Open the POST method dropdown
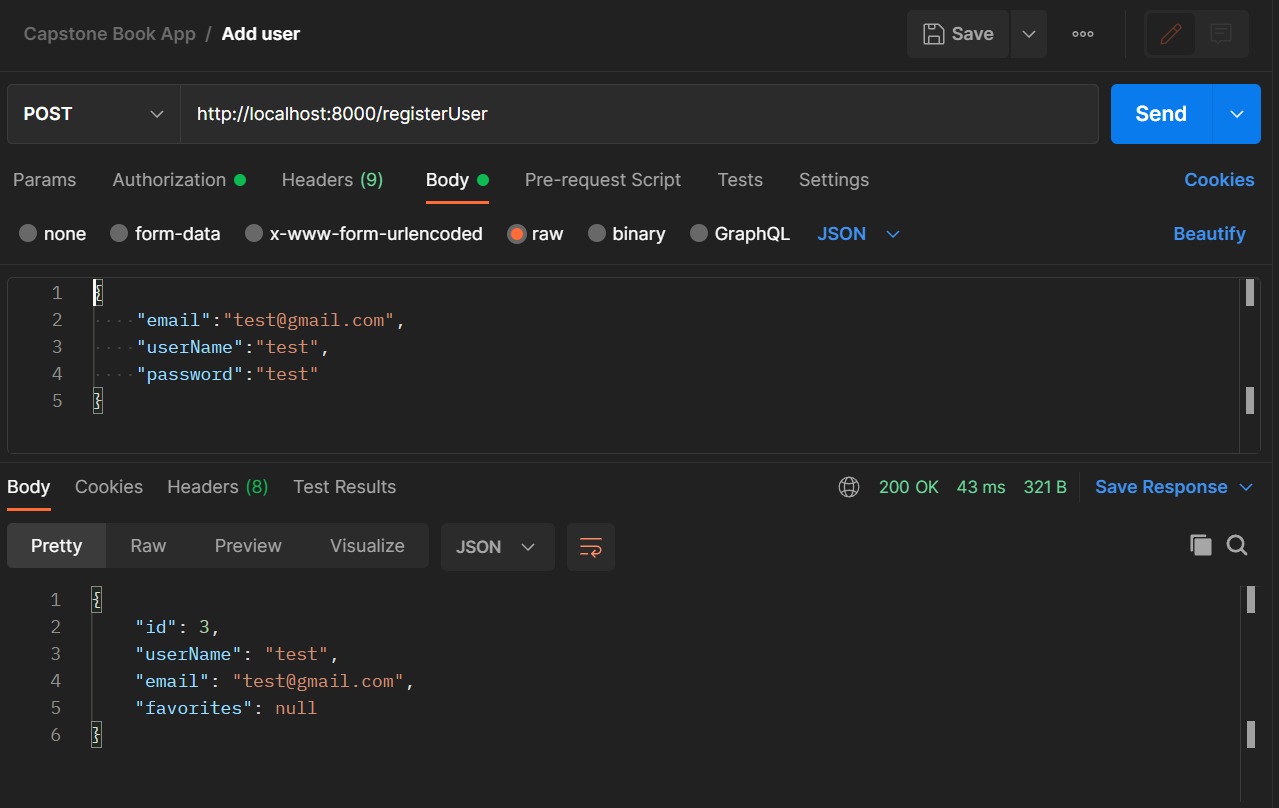Screen dimensions: 1279x808 coord(93,114)
